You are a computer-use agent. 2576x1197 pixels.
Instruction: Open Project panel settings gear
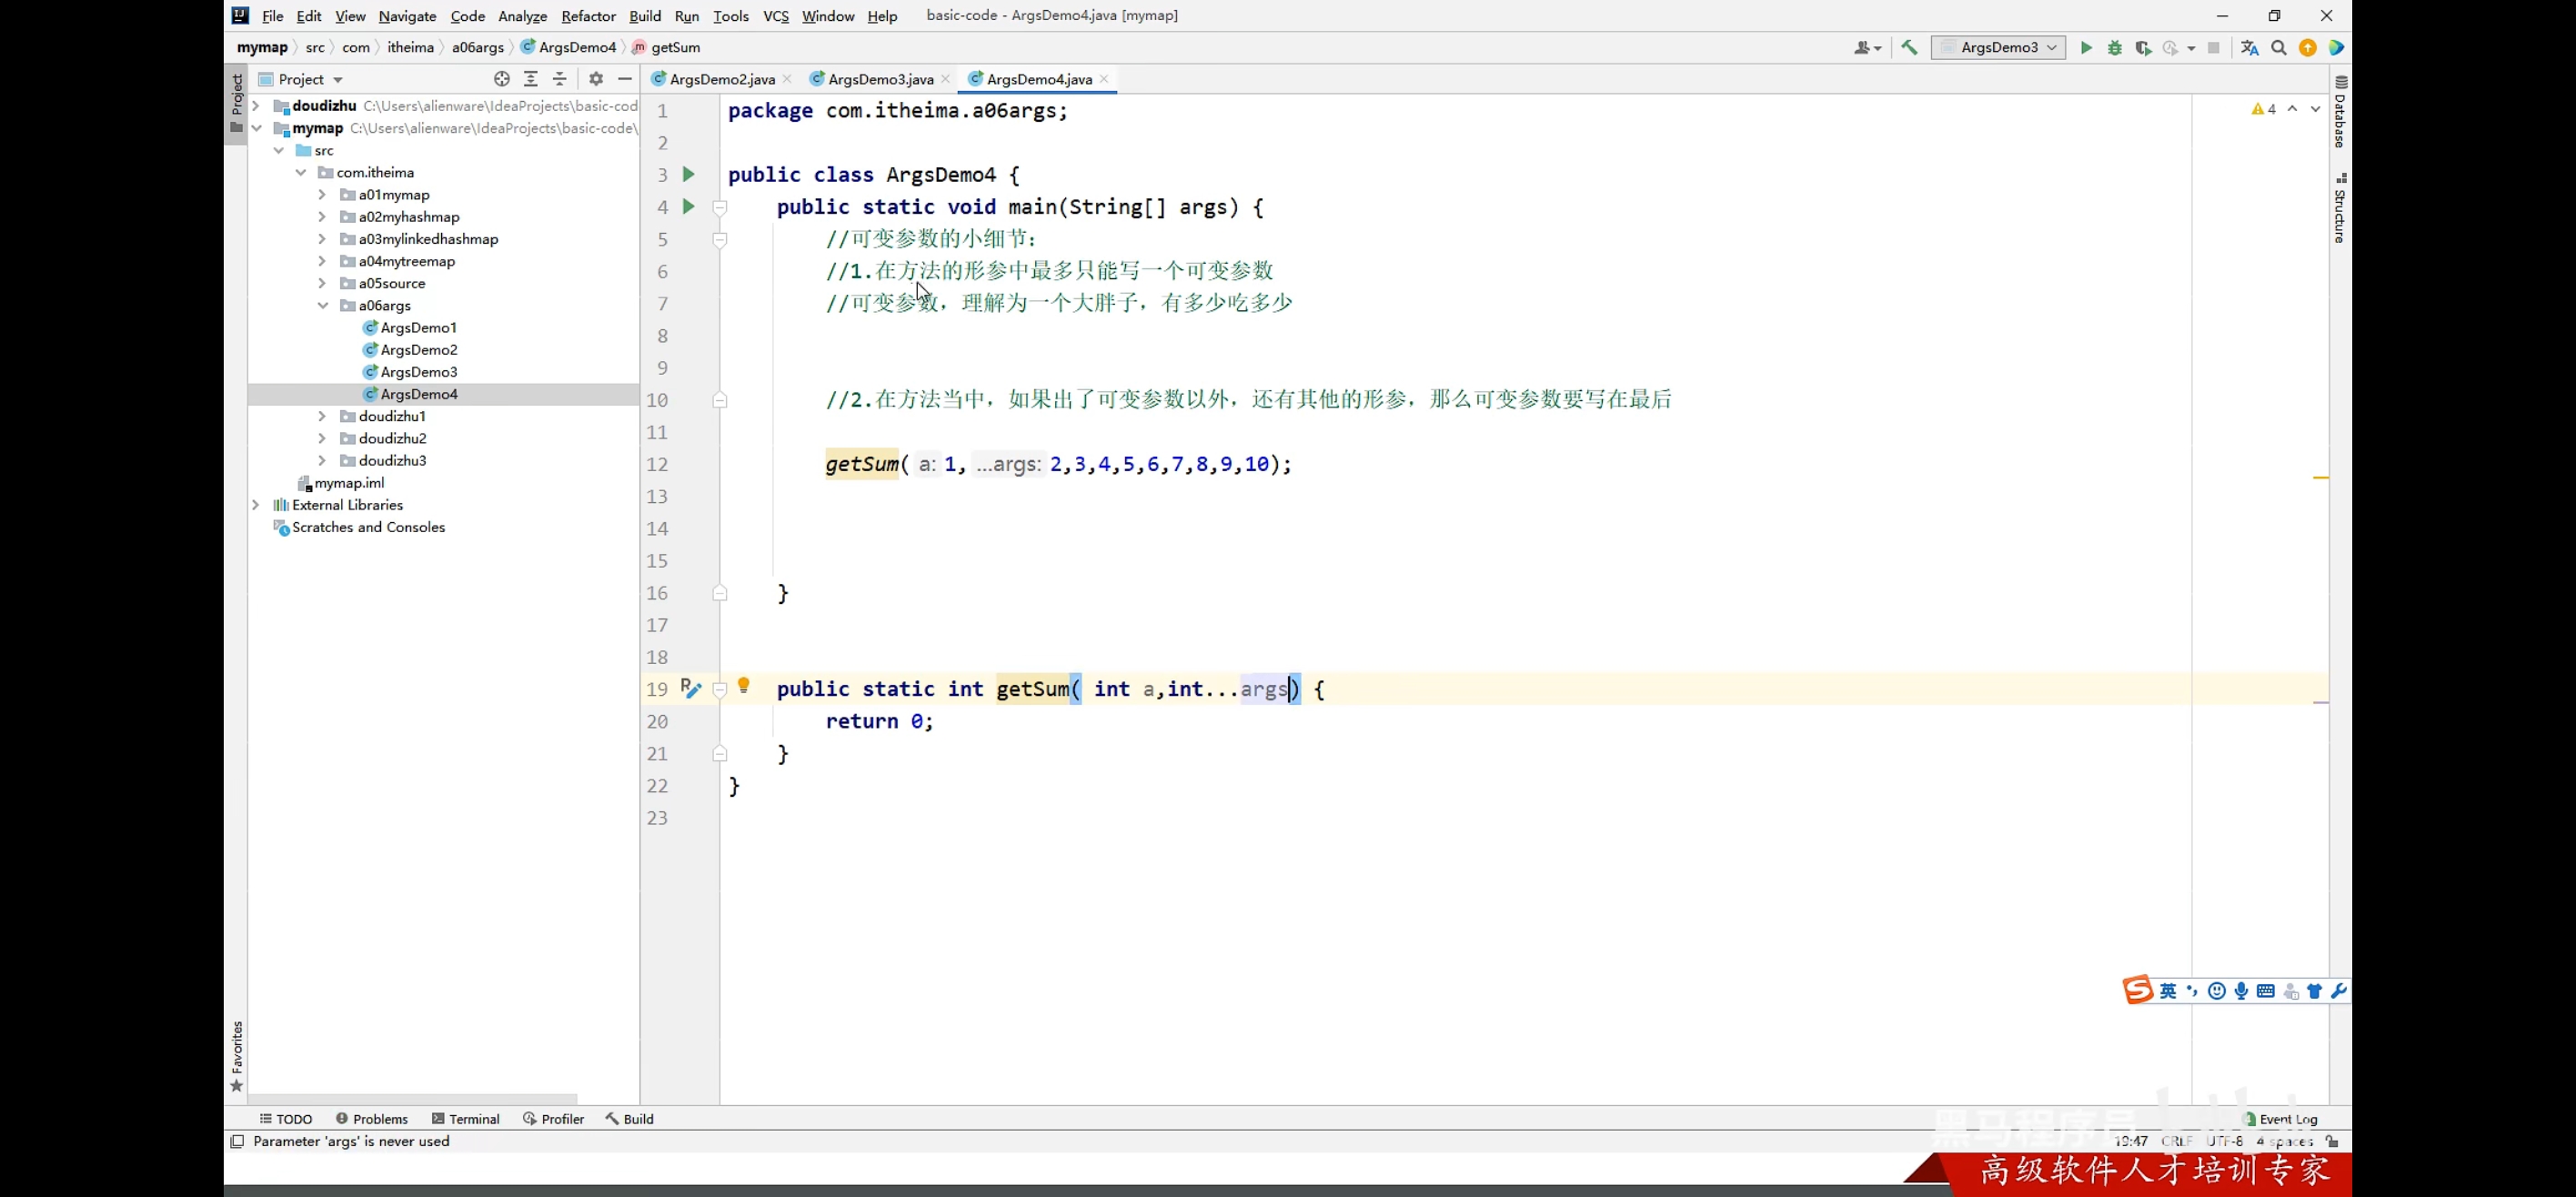point(596,79)
